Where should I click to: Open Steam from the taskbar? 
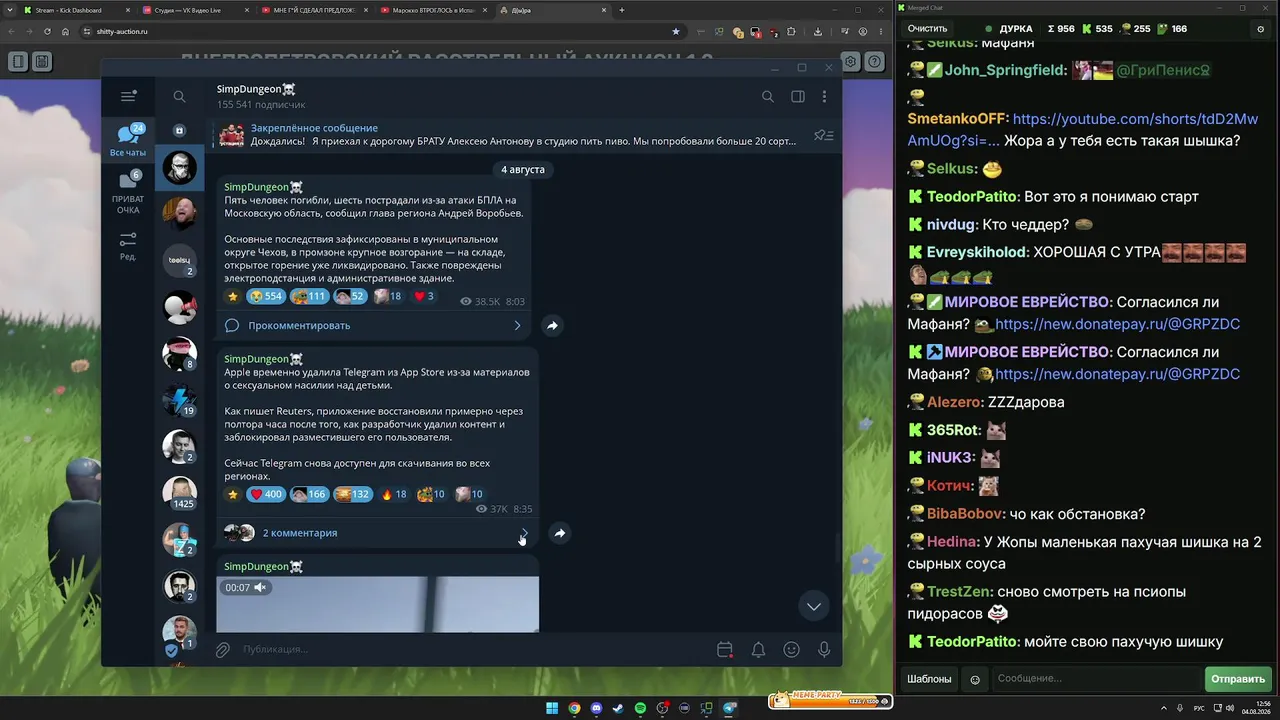point(618,708)
